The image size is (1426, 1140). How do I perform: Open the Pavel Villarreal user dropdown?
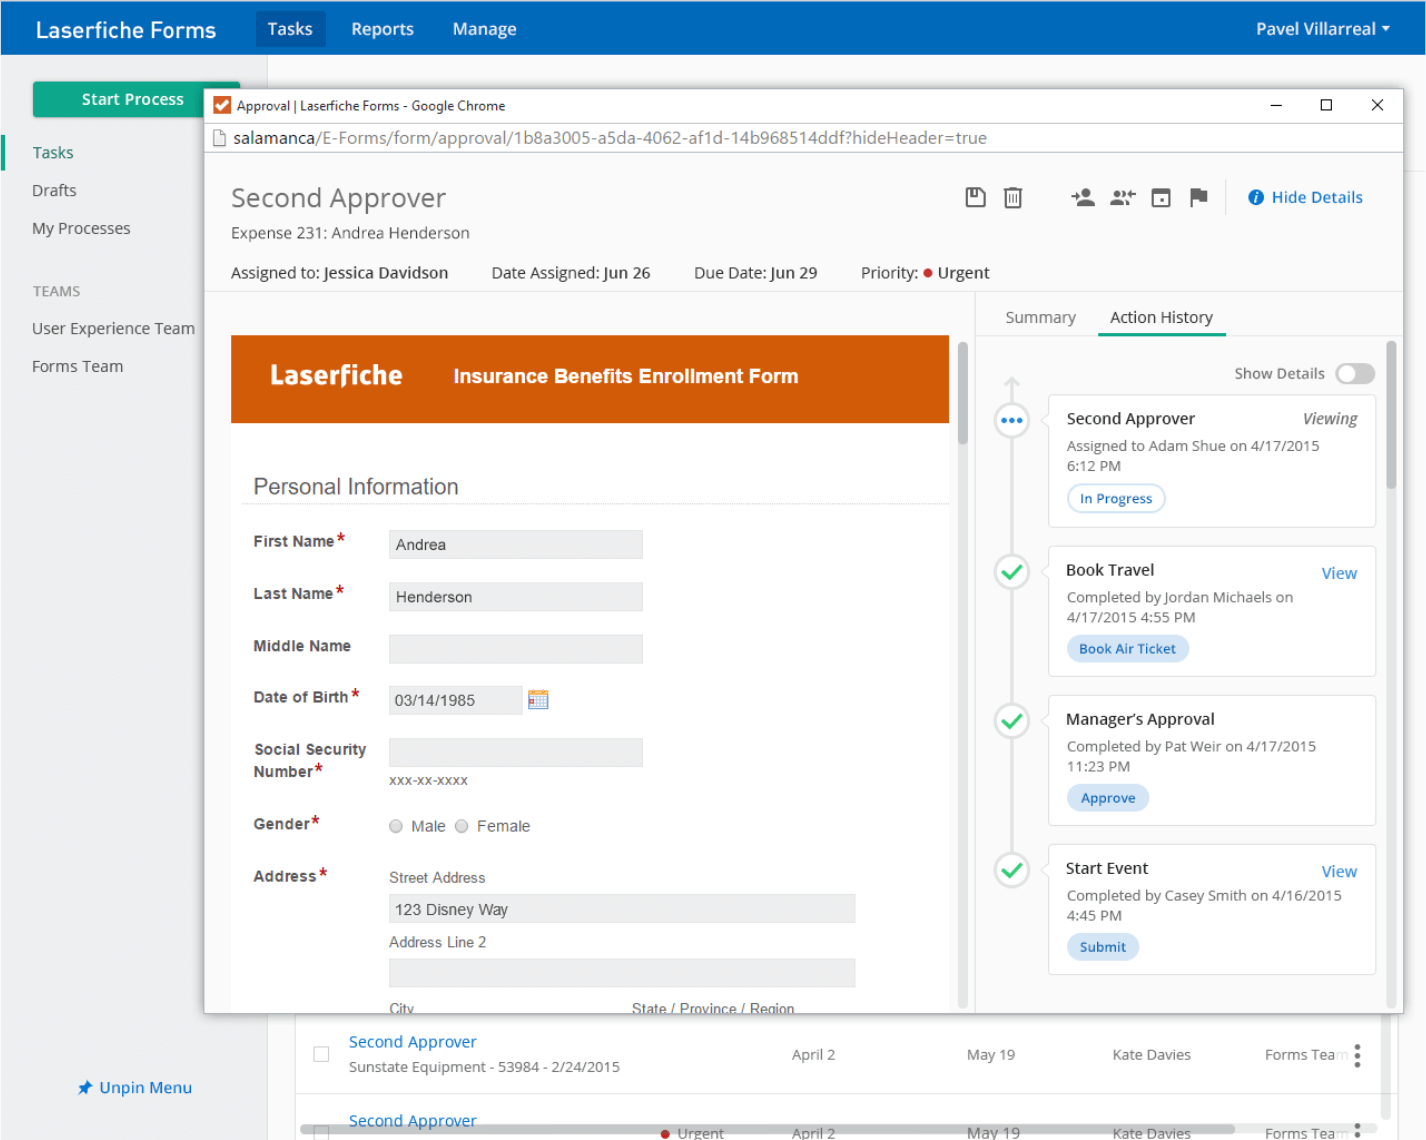pyautogui.click(x=1323, y=29)
